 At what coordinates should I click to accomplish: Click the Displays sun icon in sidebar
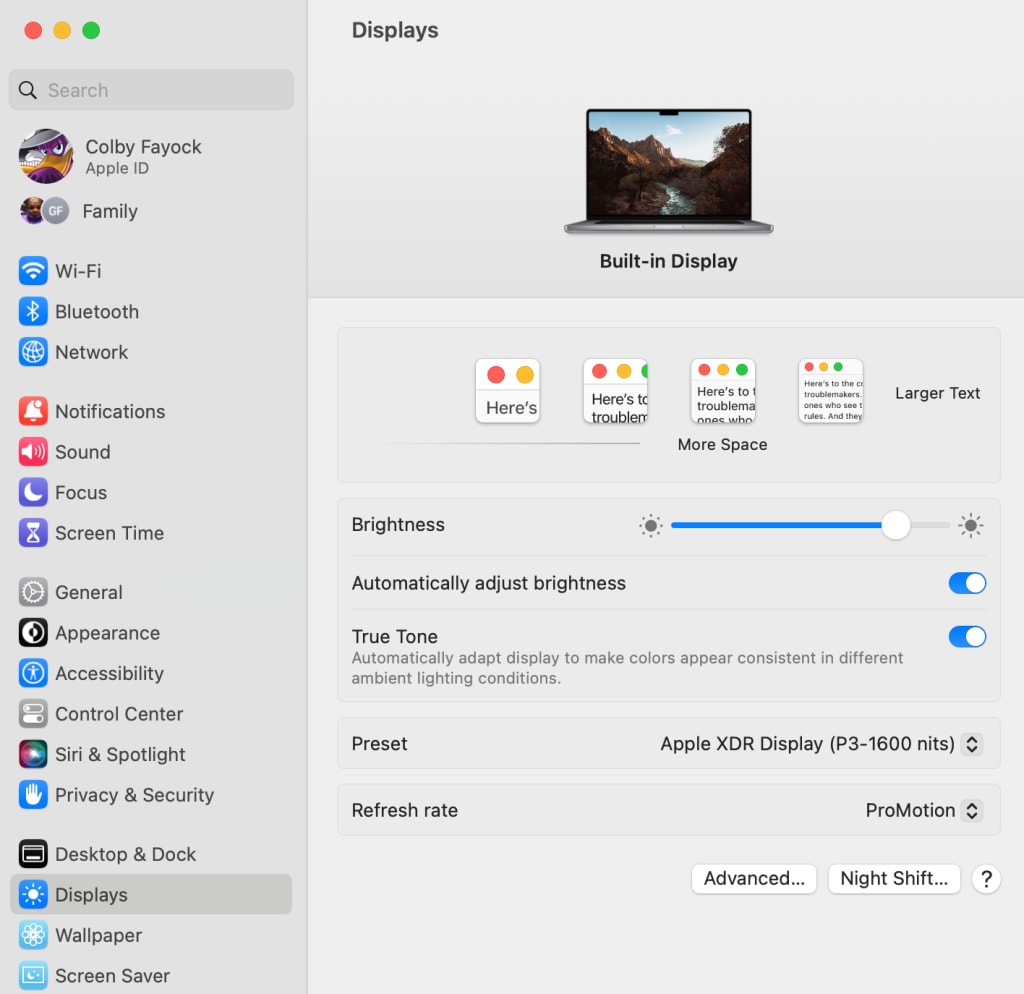(x=33, y=894)
